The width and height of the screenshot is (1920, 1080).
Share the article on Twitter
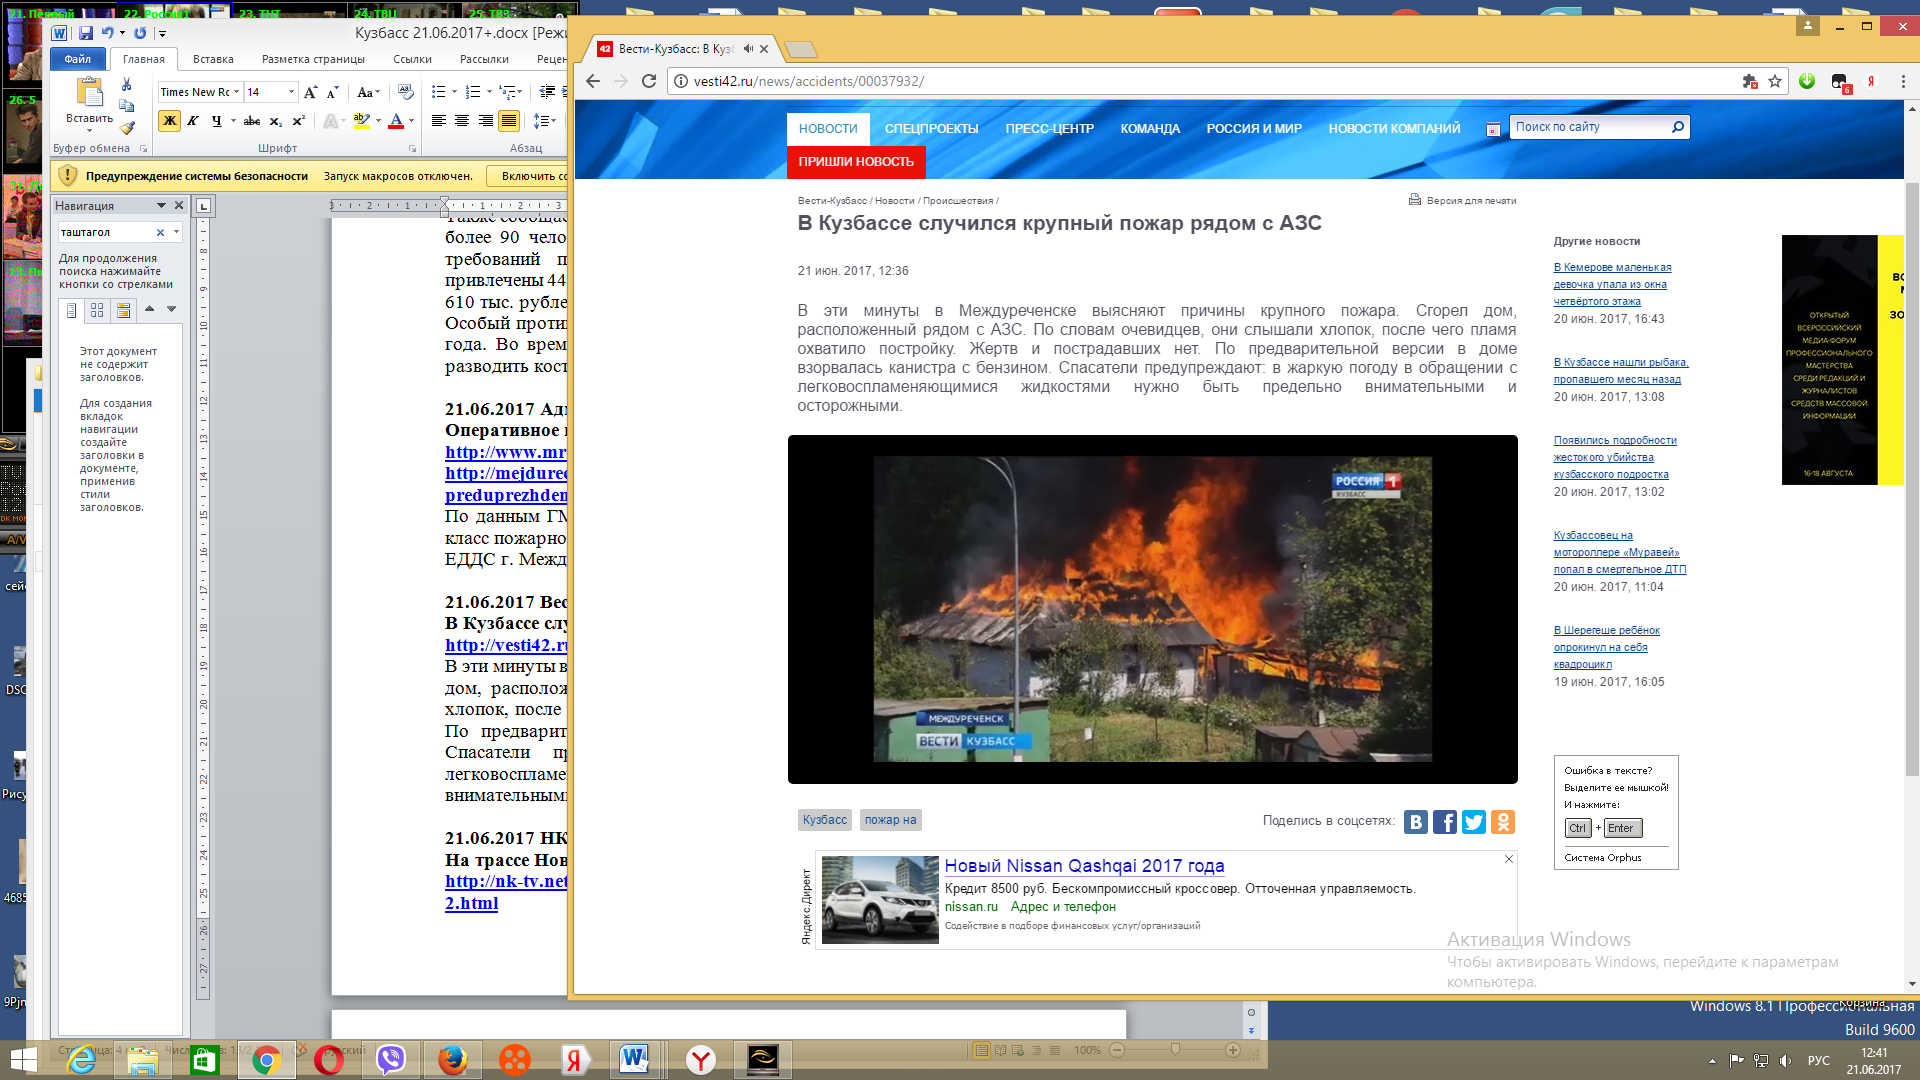[1474, 822]
